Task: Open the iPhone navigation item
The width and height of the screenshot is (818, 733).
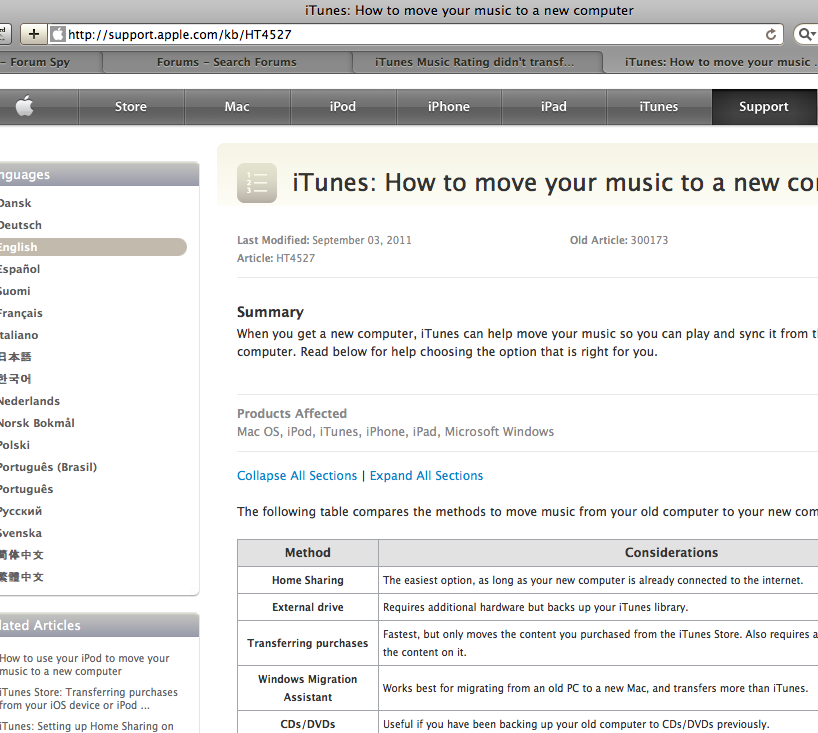Action: [449, 106]
